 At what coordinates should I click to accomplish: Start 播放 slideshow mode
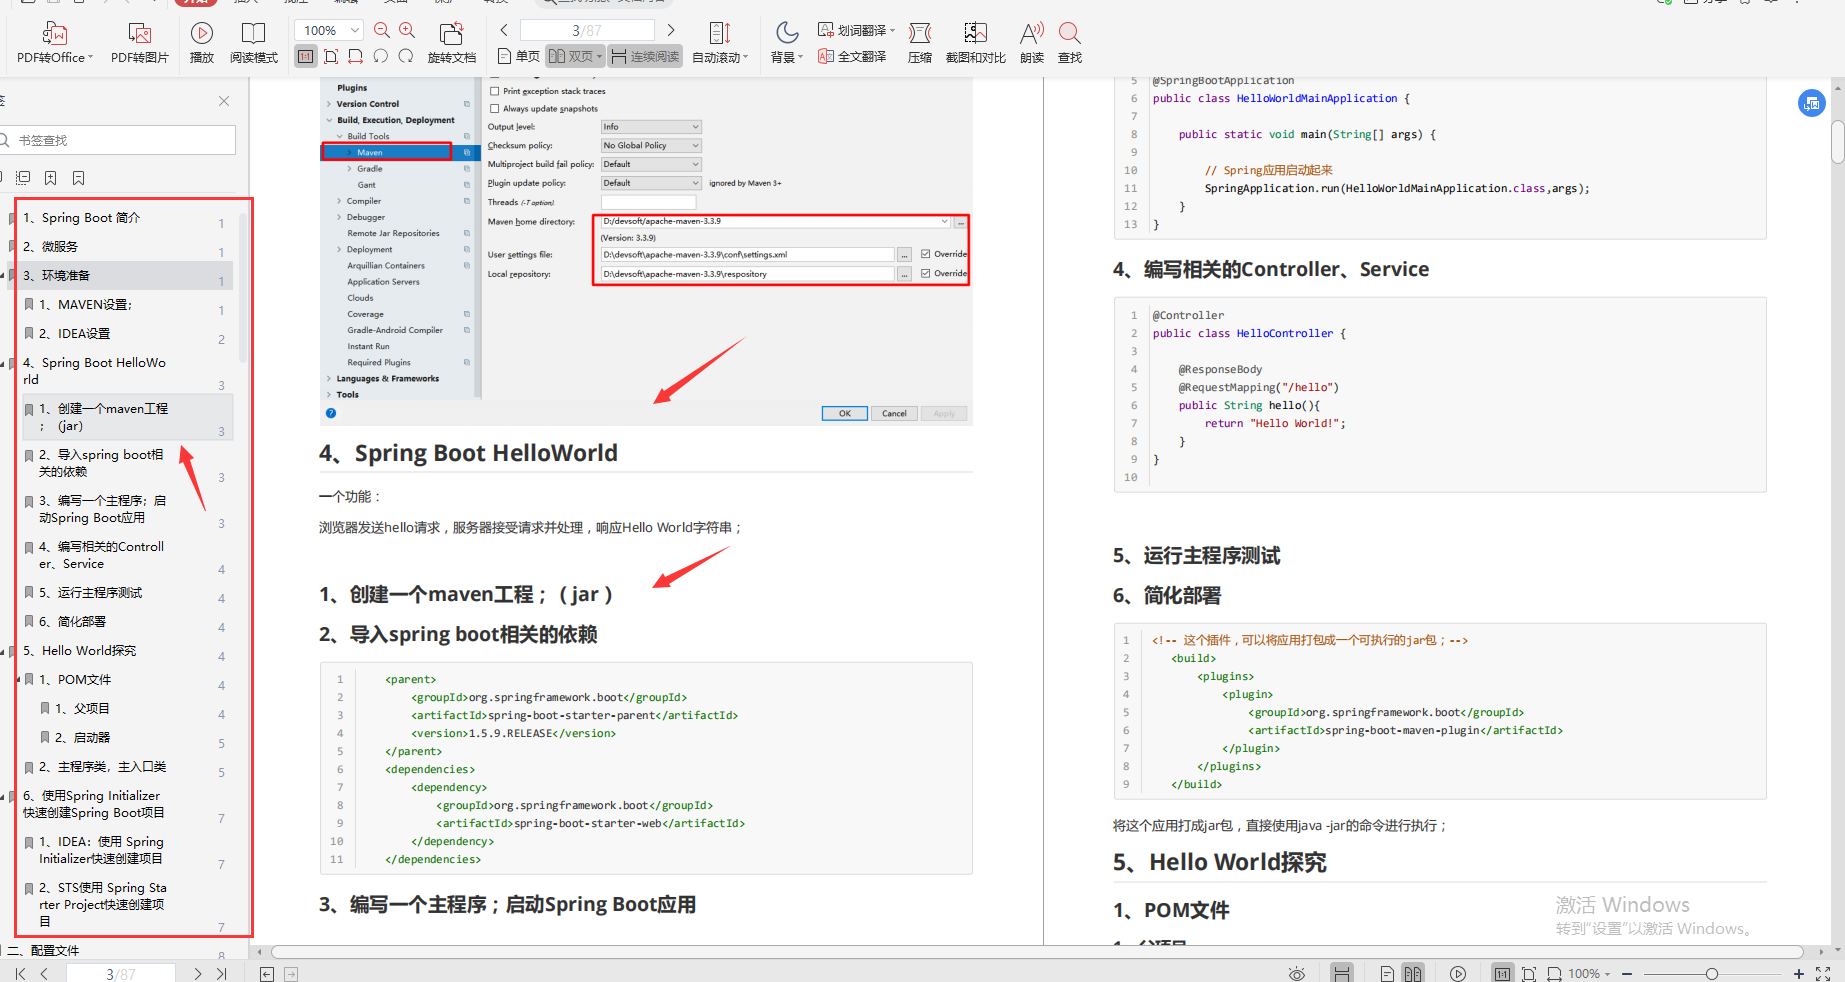(202, 43)
